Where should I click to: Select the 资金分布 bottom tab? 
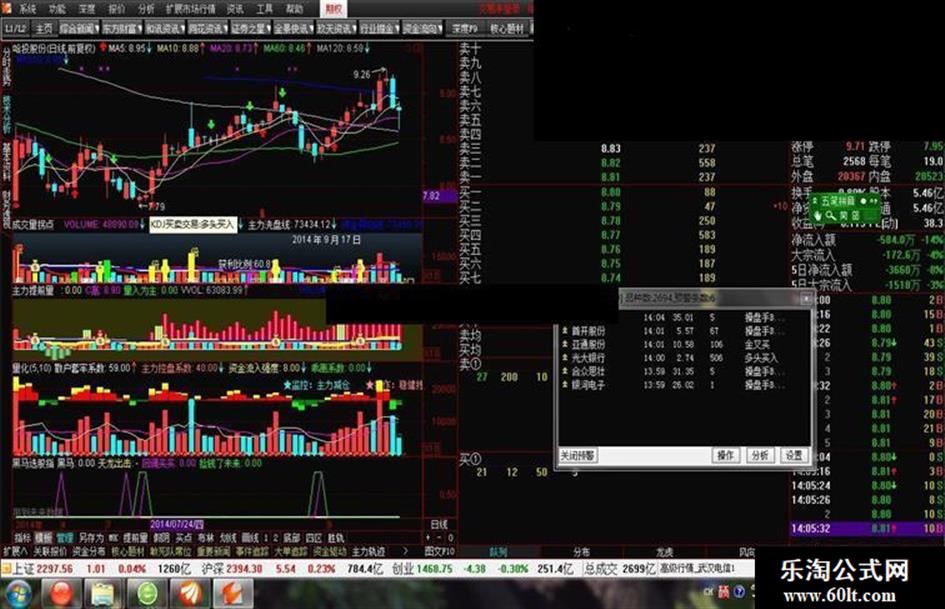click(89, 551)
